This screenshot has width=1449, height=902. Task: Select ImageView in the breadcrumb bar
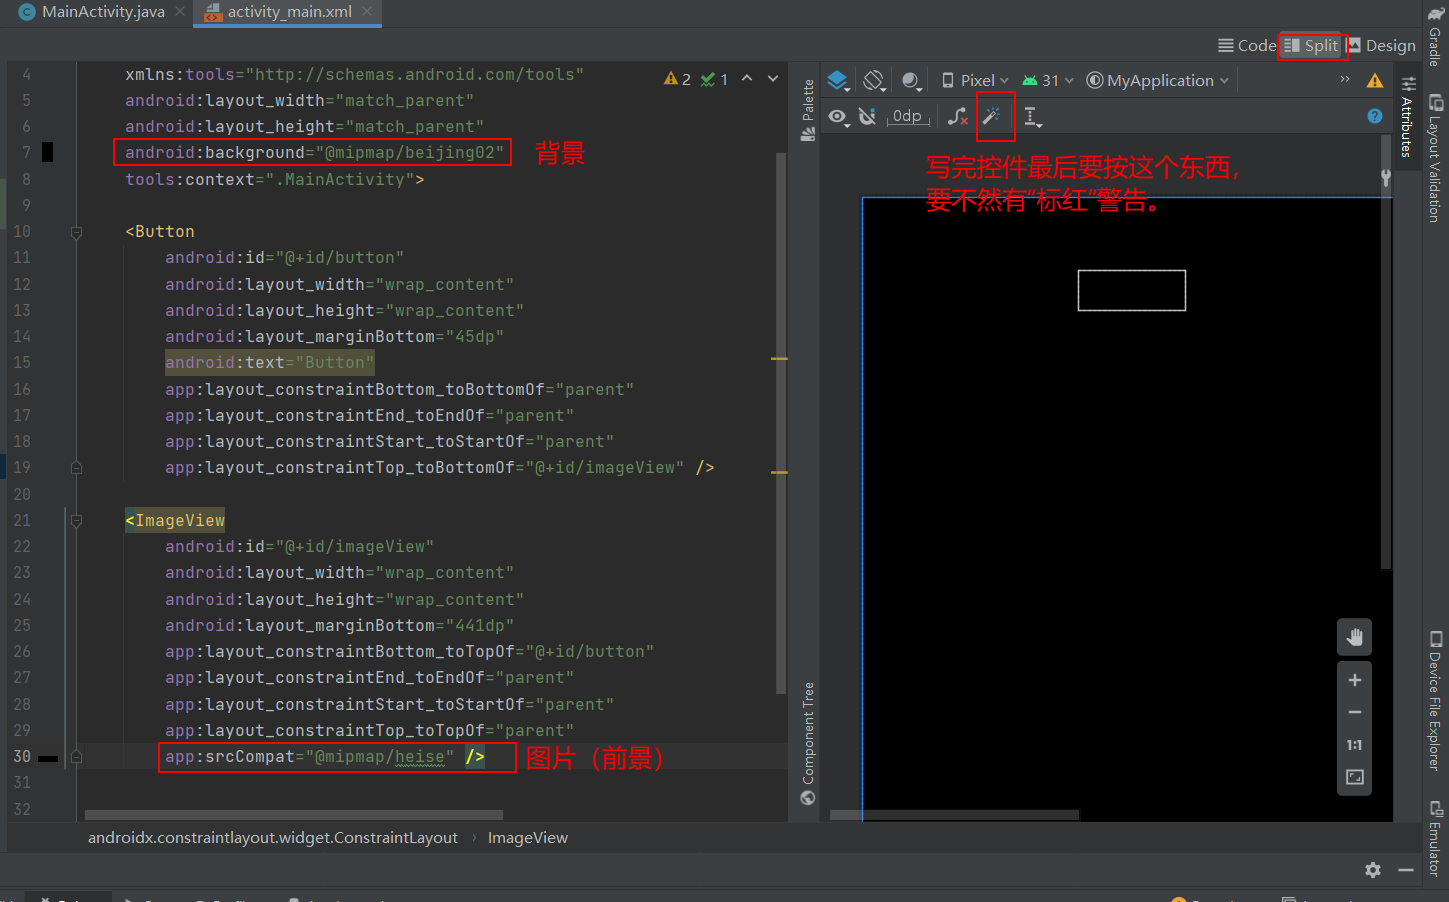click(527, 837)
